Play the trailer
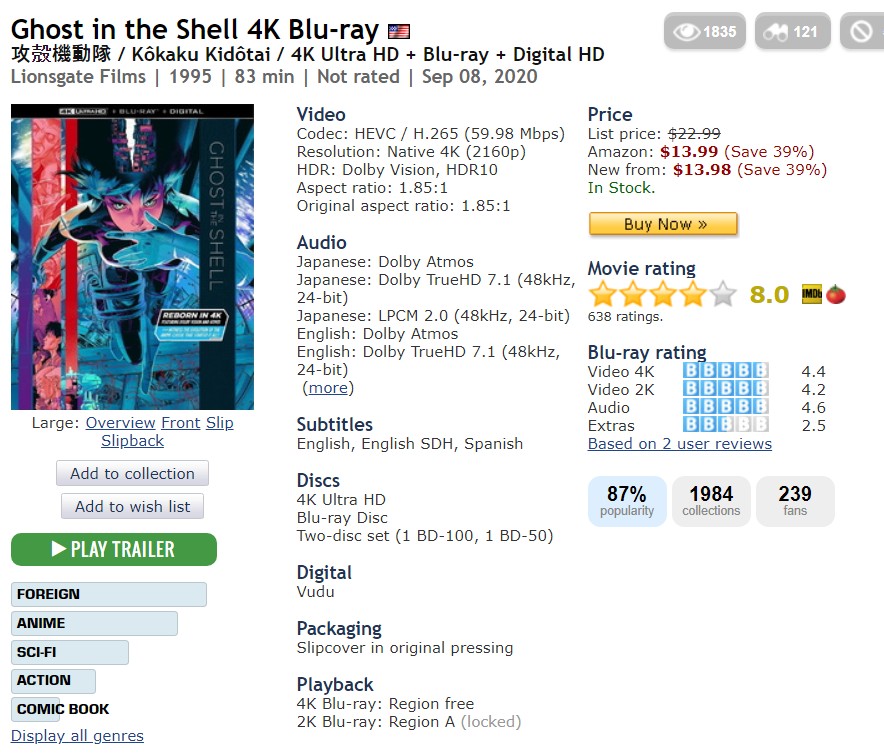This screenshot has width=884, height=754. tap(114, 549)
